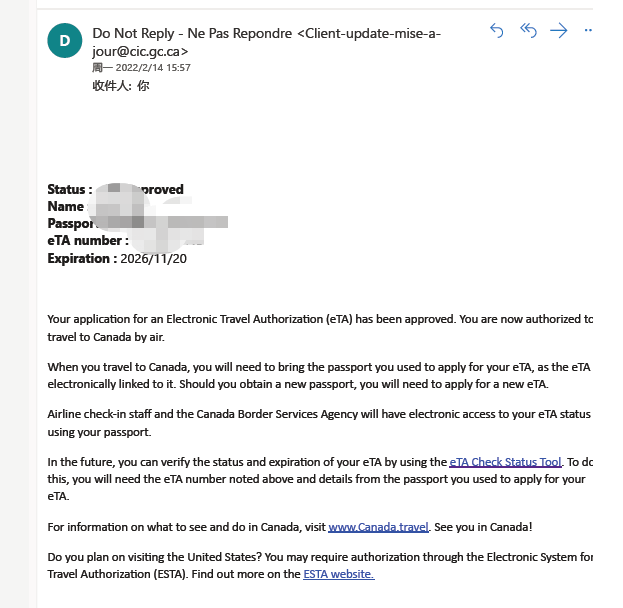Image resolution: width=623 pixels, height=608 pixels.
Task: Forward this email with the arrow icon
Action: [559, 31]
